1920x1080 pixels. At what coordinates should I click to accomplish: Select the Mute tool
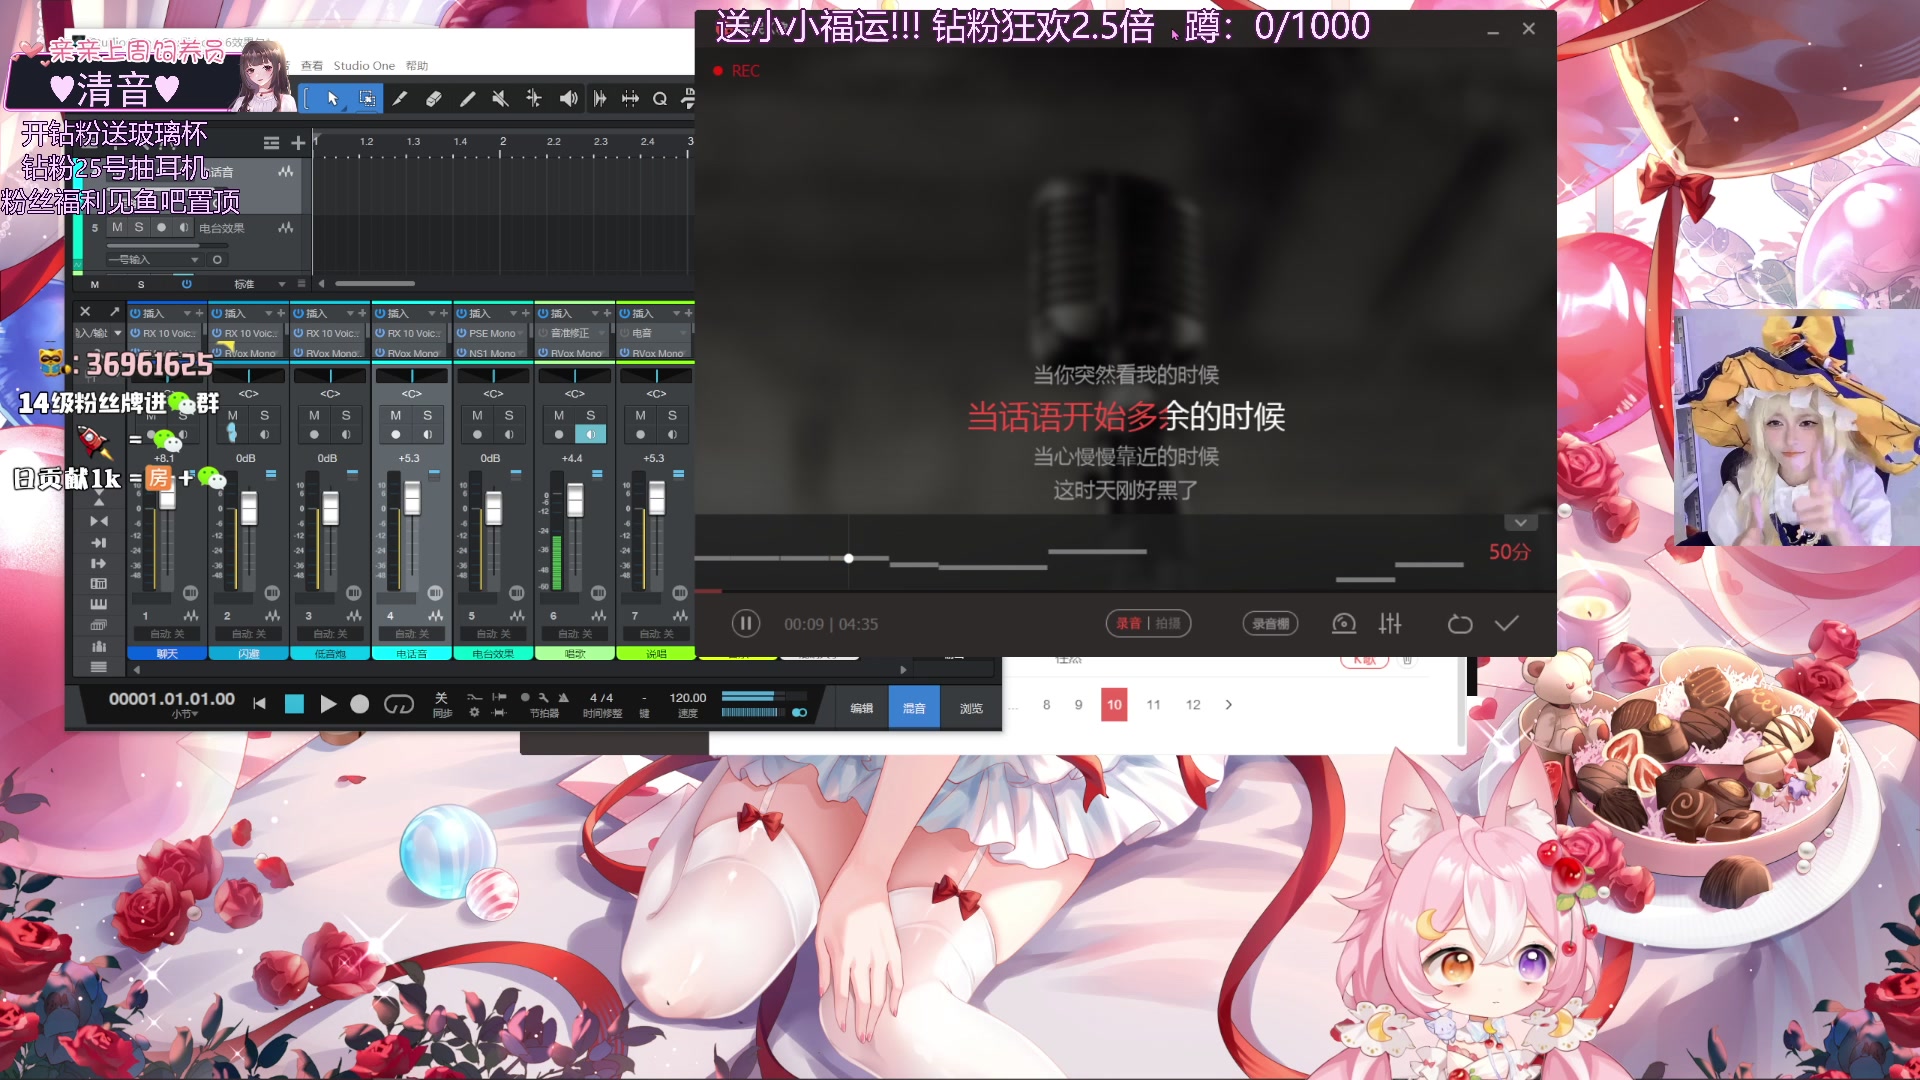[500, 98]
